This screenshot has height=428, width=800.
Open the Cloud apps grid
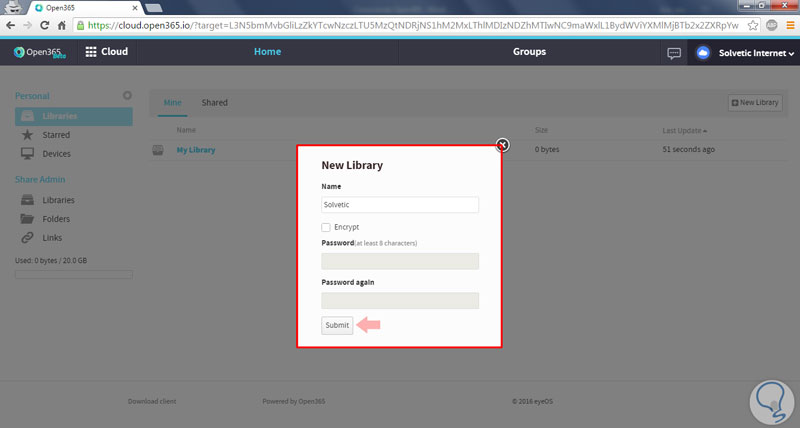pos(107,52)
